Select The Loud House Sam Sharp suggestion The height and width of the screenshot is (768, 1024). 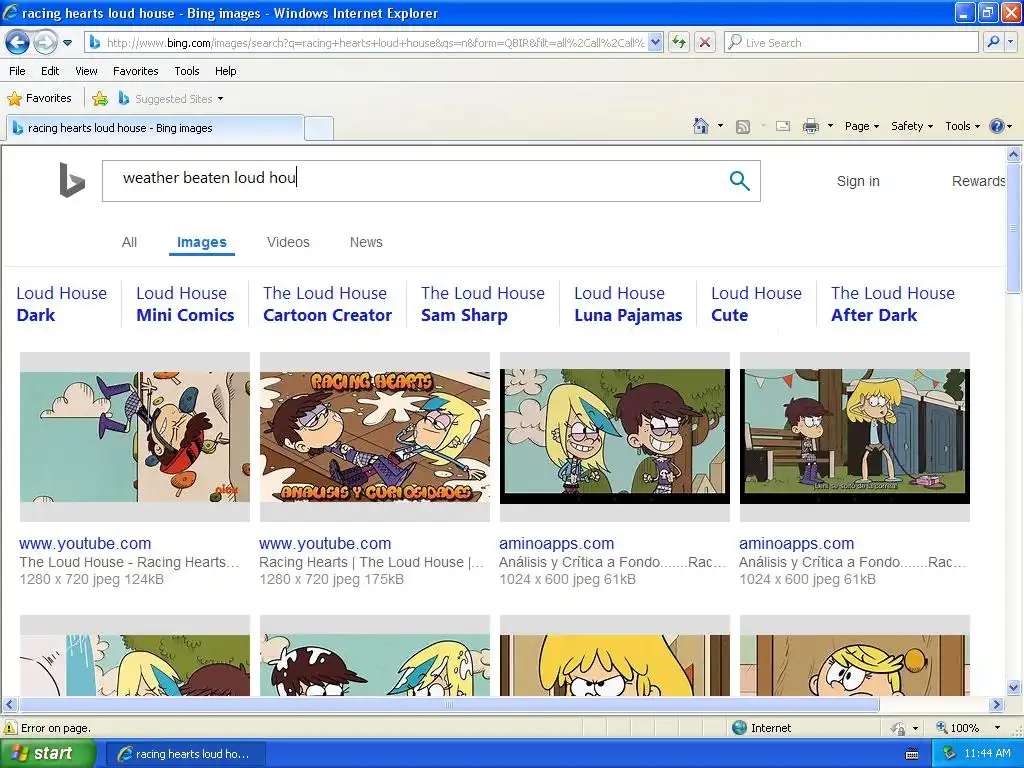click(483, 304)
